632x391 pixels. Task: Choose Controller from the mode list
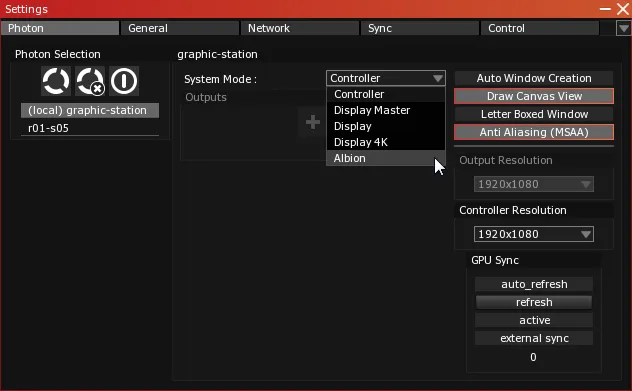click(x=386, y=94)
